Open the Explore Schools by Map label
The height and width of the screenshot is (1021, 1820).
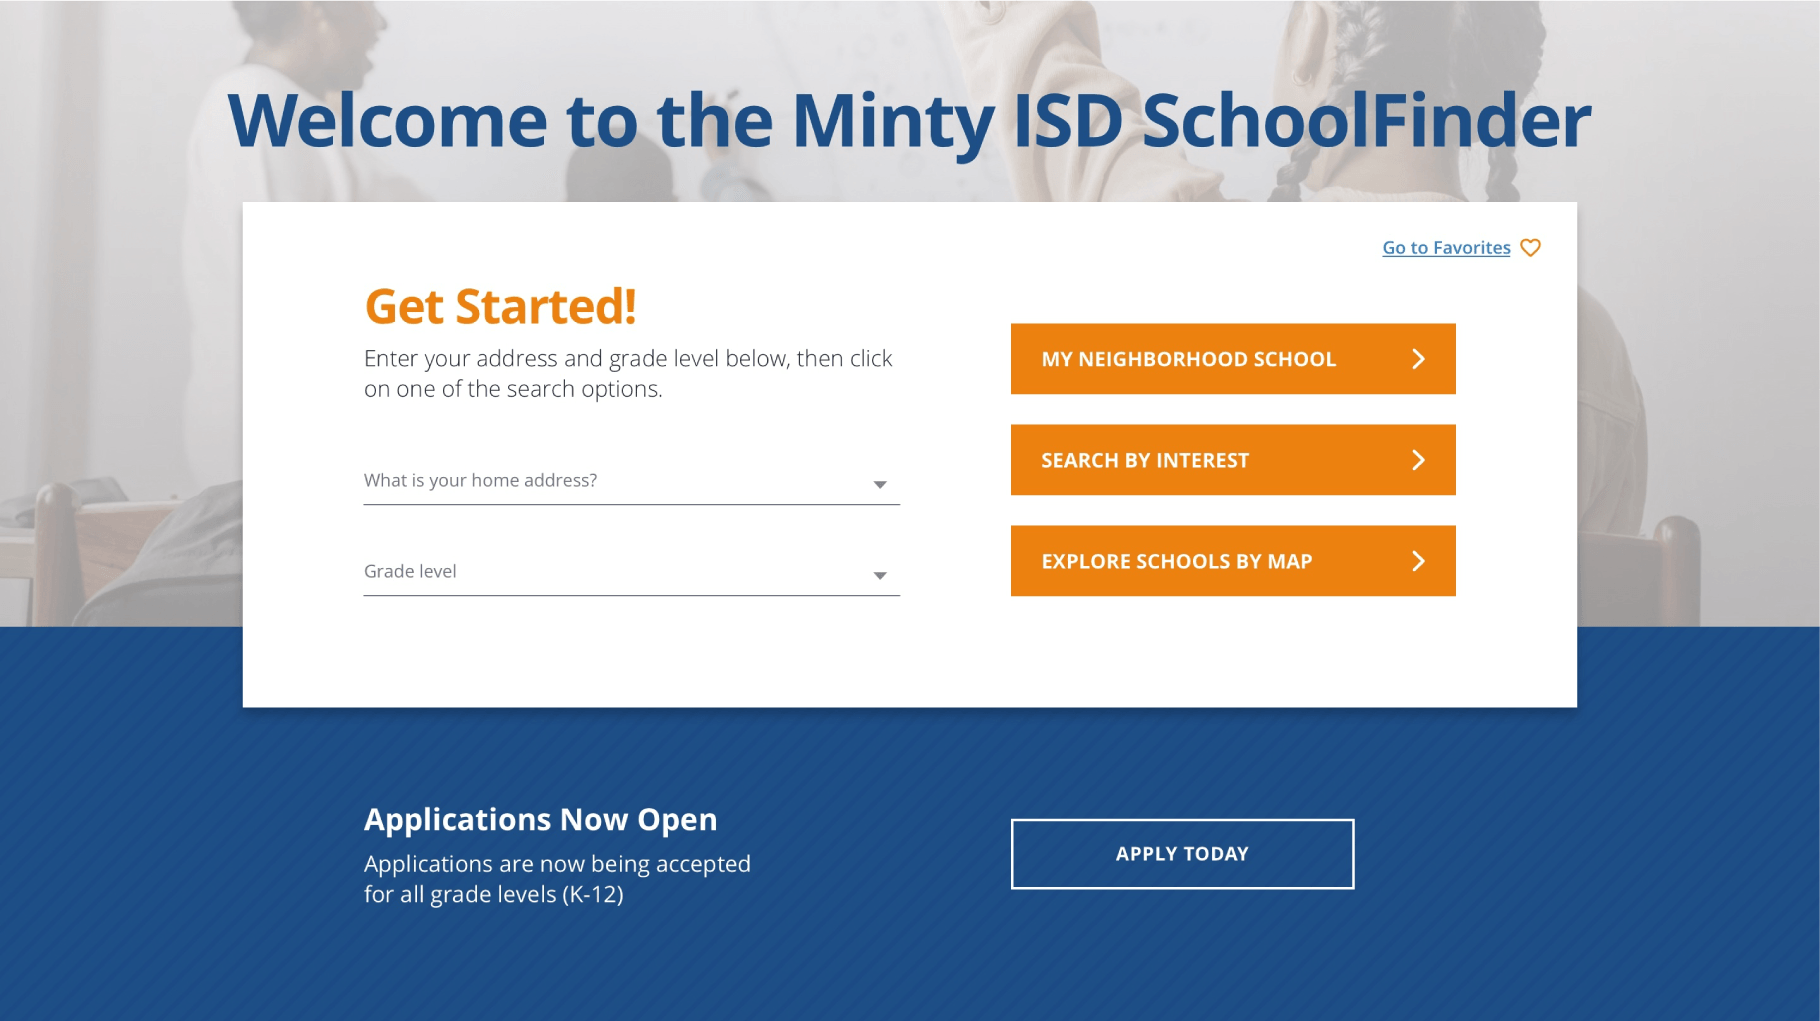pyautogui.click(x=1176, y=561)
